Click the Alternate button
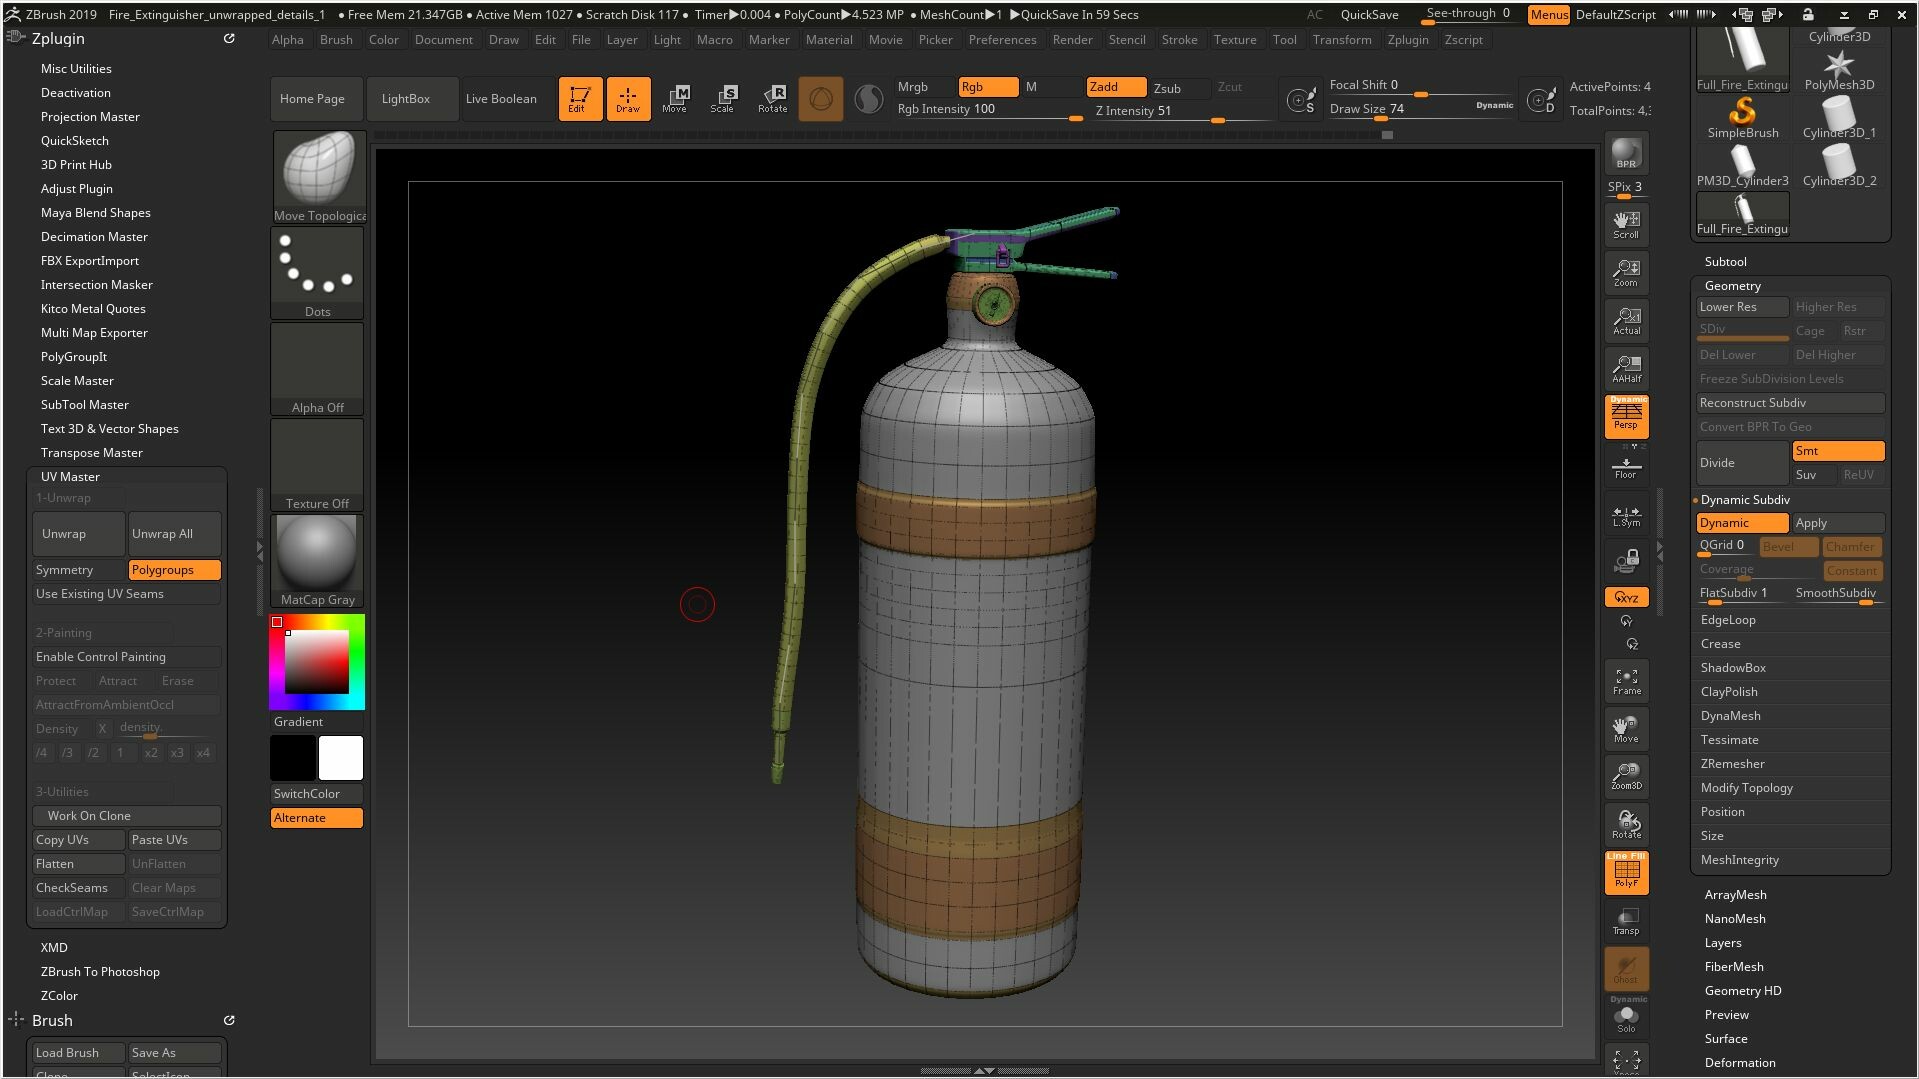This screenshot has height=1079, width=1919. tap(316, 818)
